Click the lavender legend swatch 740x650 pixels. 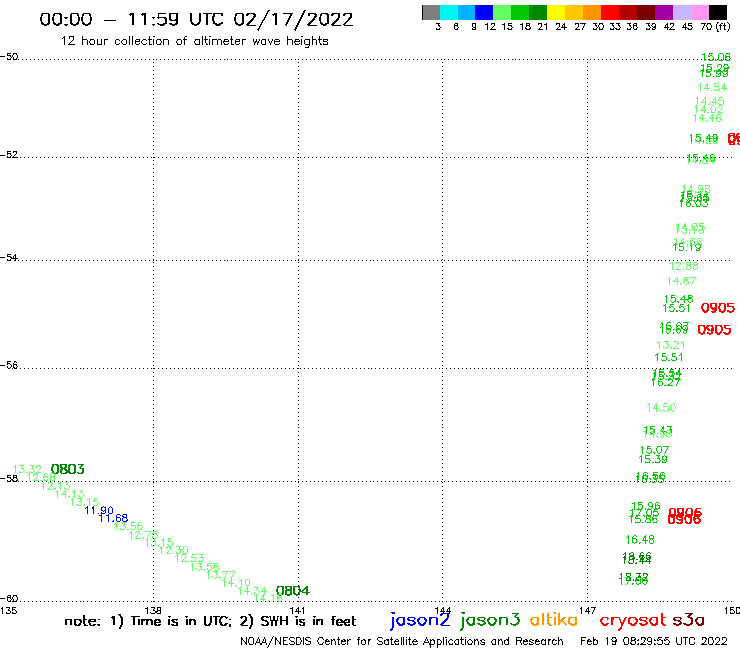681,12
